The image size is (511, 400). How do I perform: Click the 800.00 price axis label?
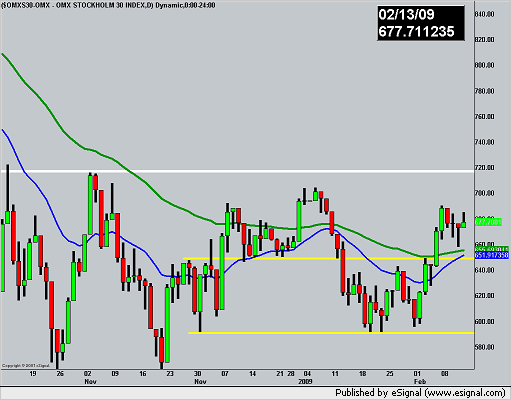click(484, 65)
